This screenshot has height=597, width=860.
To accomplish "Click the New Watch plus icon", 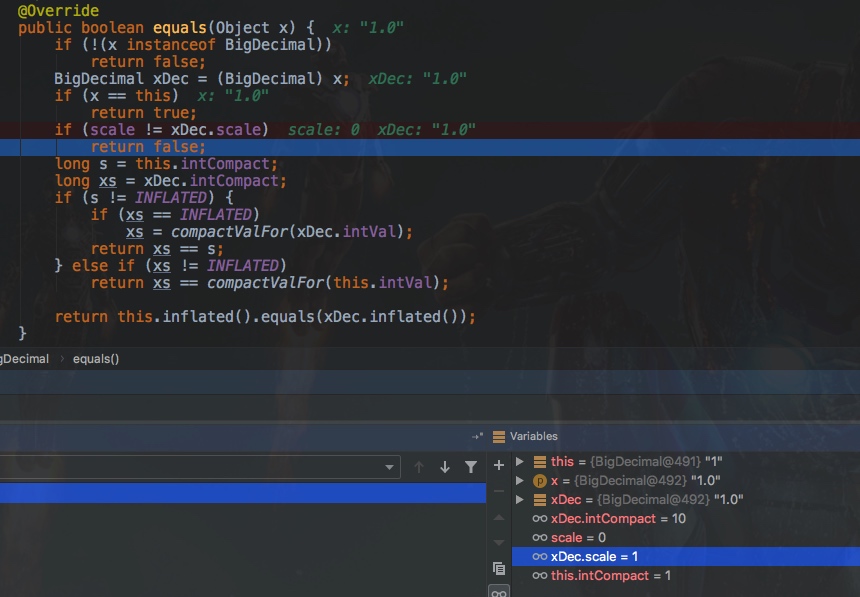I will (499, 466).
